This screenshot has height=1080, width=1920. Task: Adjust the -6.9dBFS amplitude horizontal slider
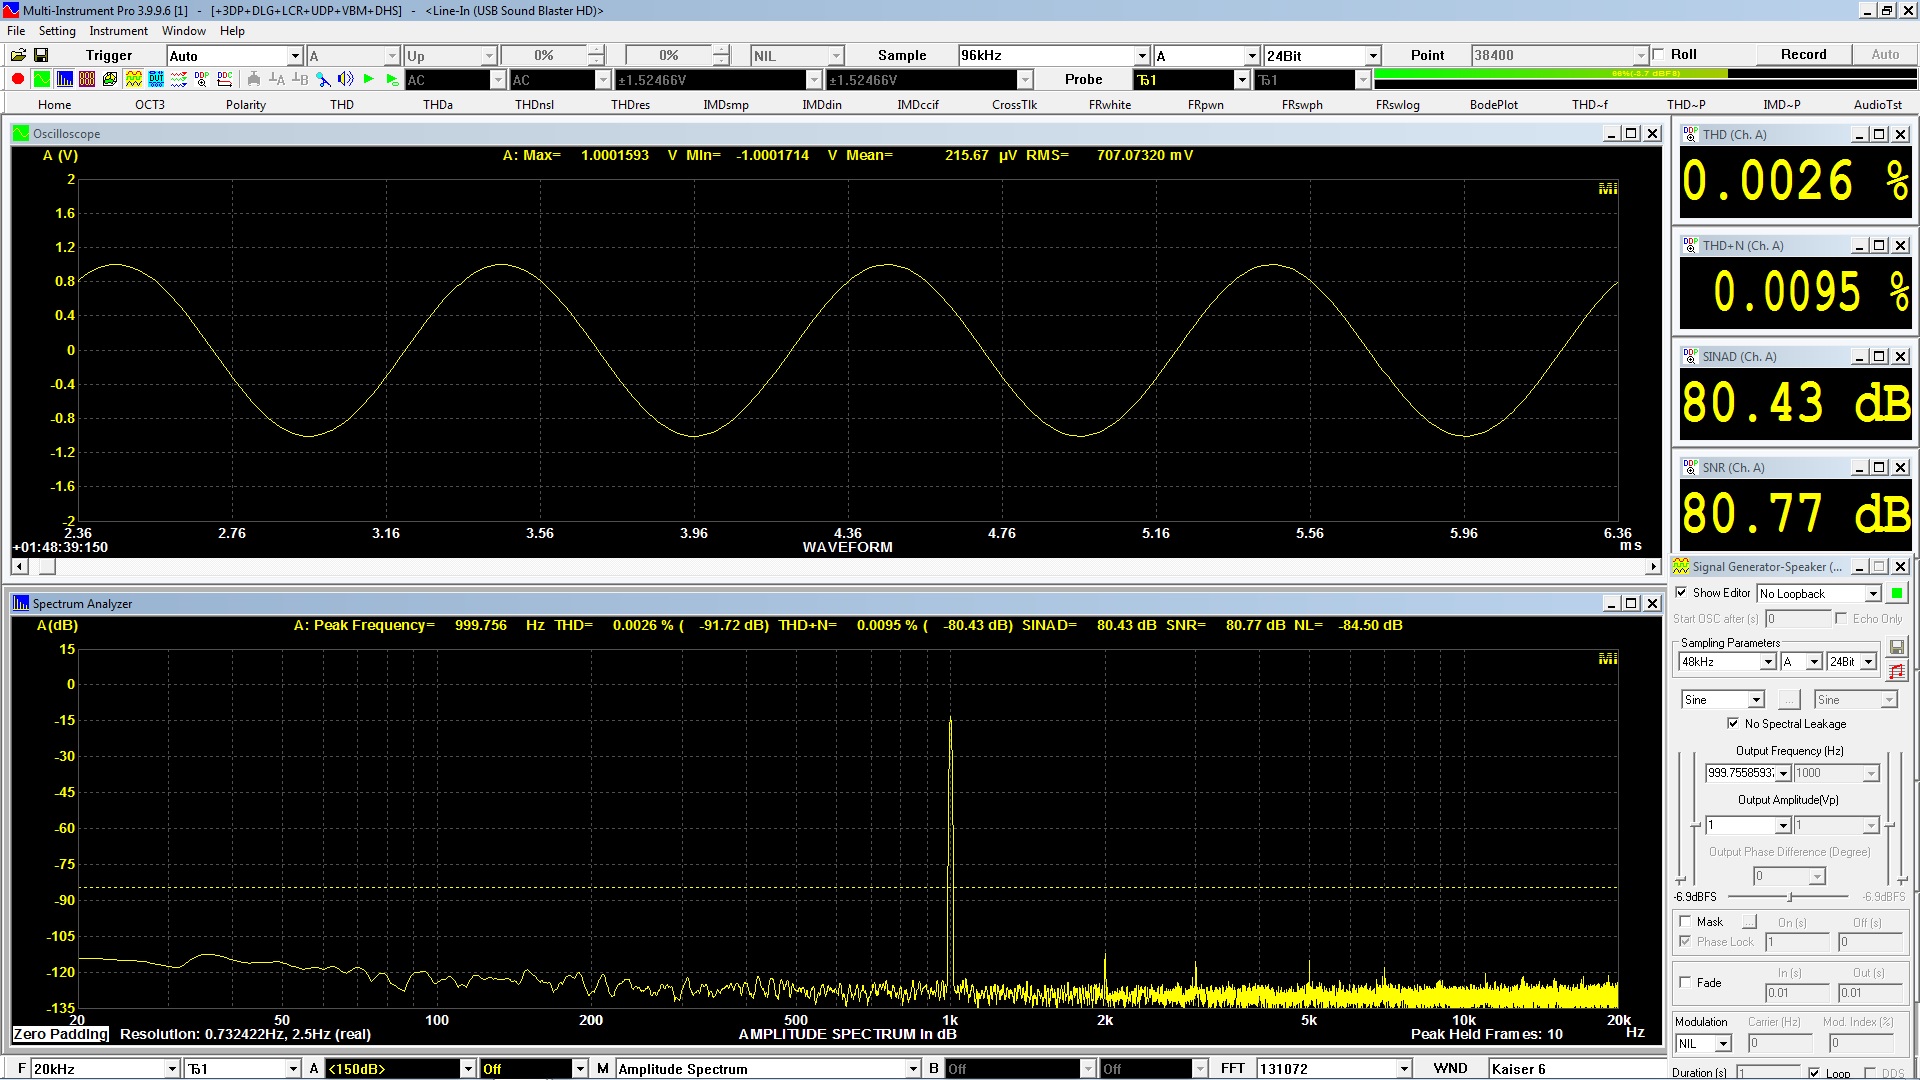(x=1790, y=897)
